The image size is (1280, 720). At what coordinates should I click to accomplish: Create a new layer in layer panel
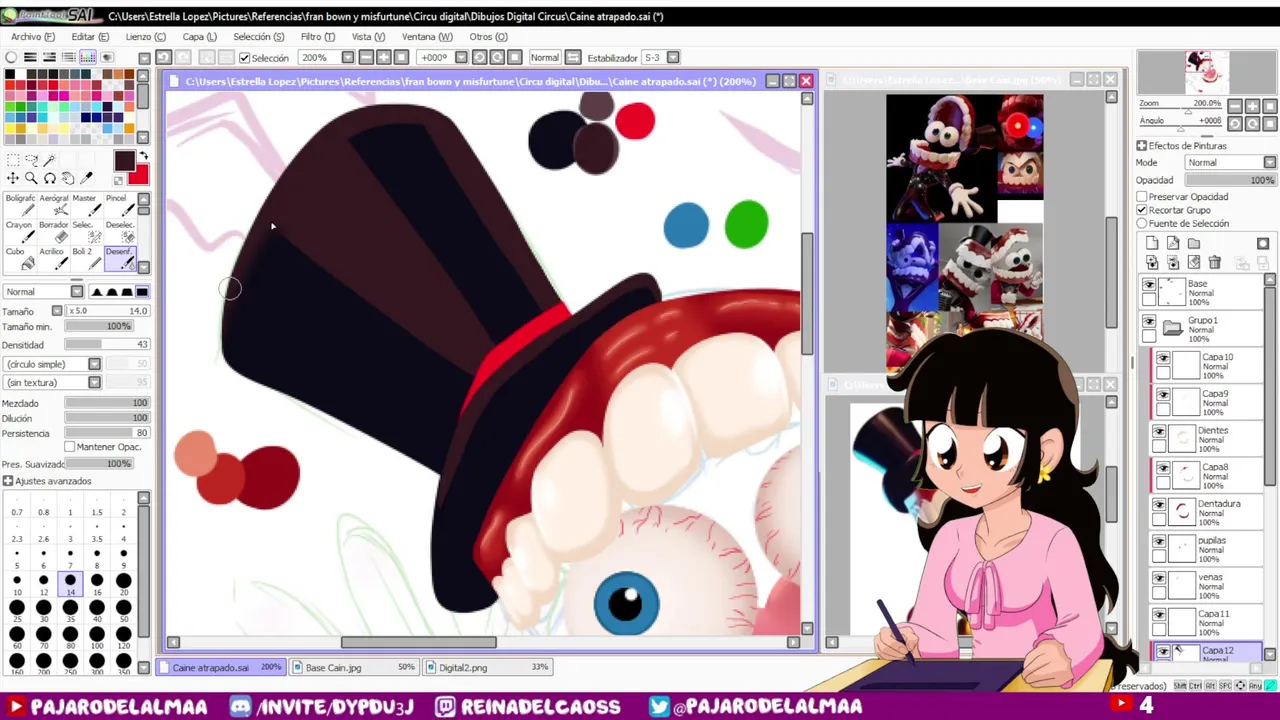1152,243
